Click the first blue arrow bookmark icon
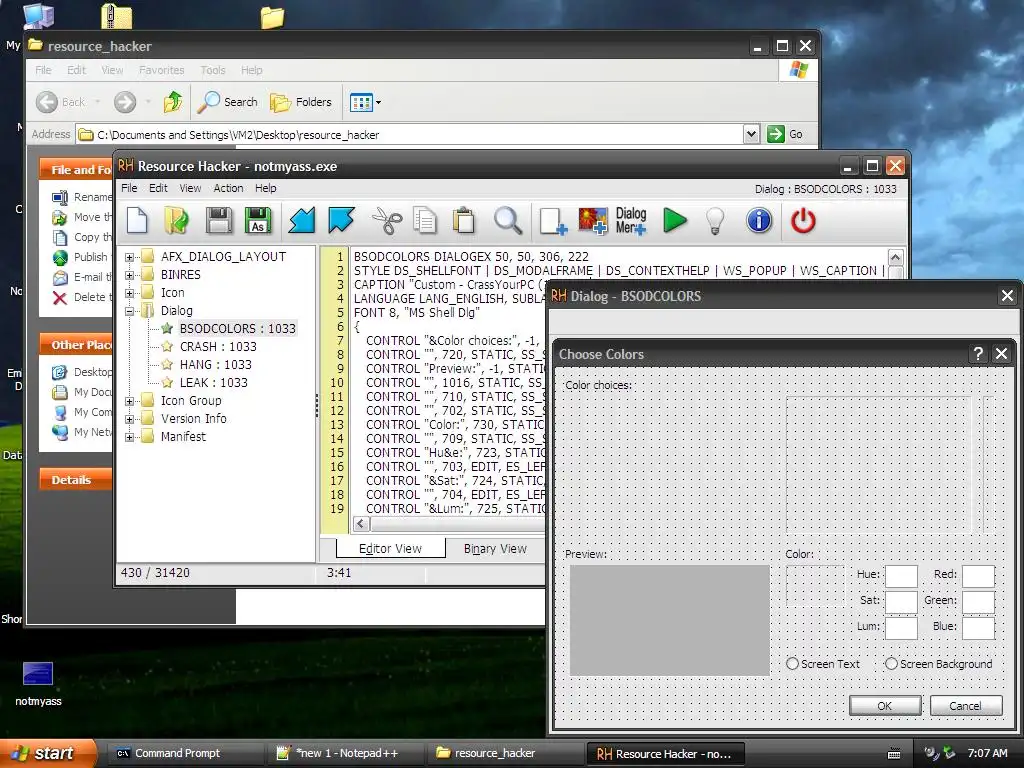The width and height of the screenshot is (1024, 768). pos(302,221)
